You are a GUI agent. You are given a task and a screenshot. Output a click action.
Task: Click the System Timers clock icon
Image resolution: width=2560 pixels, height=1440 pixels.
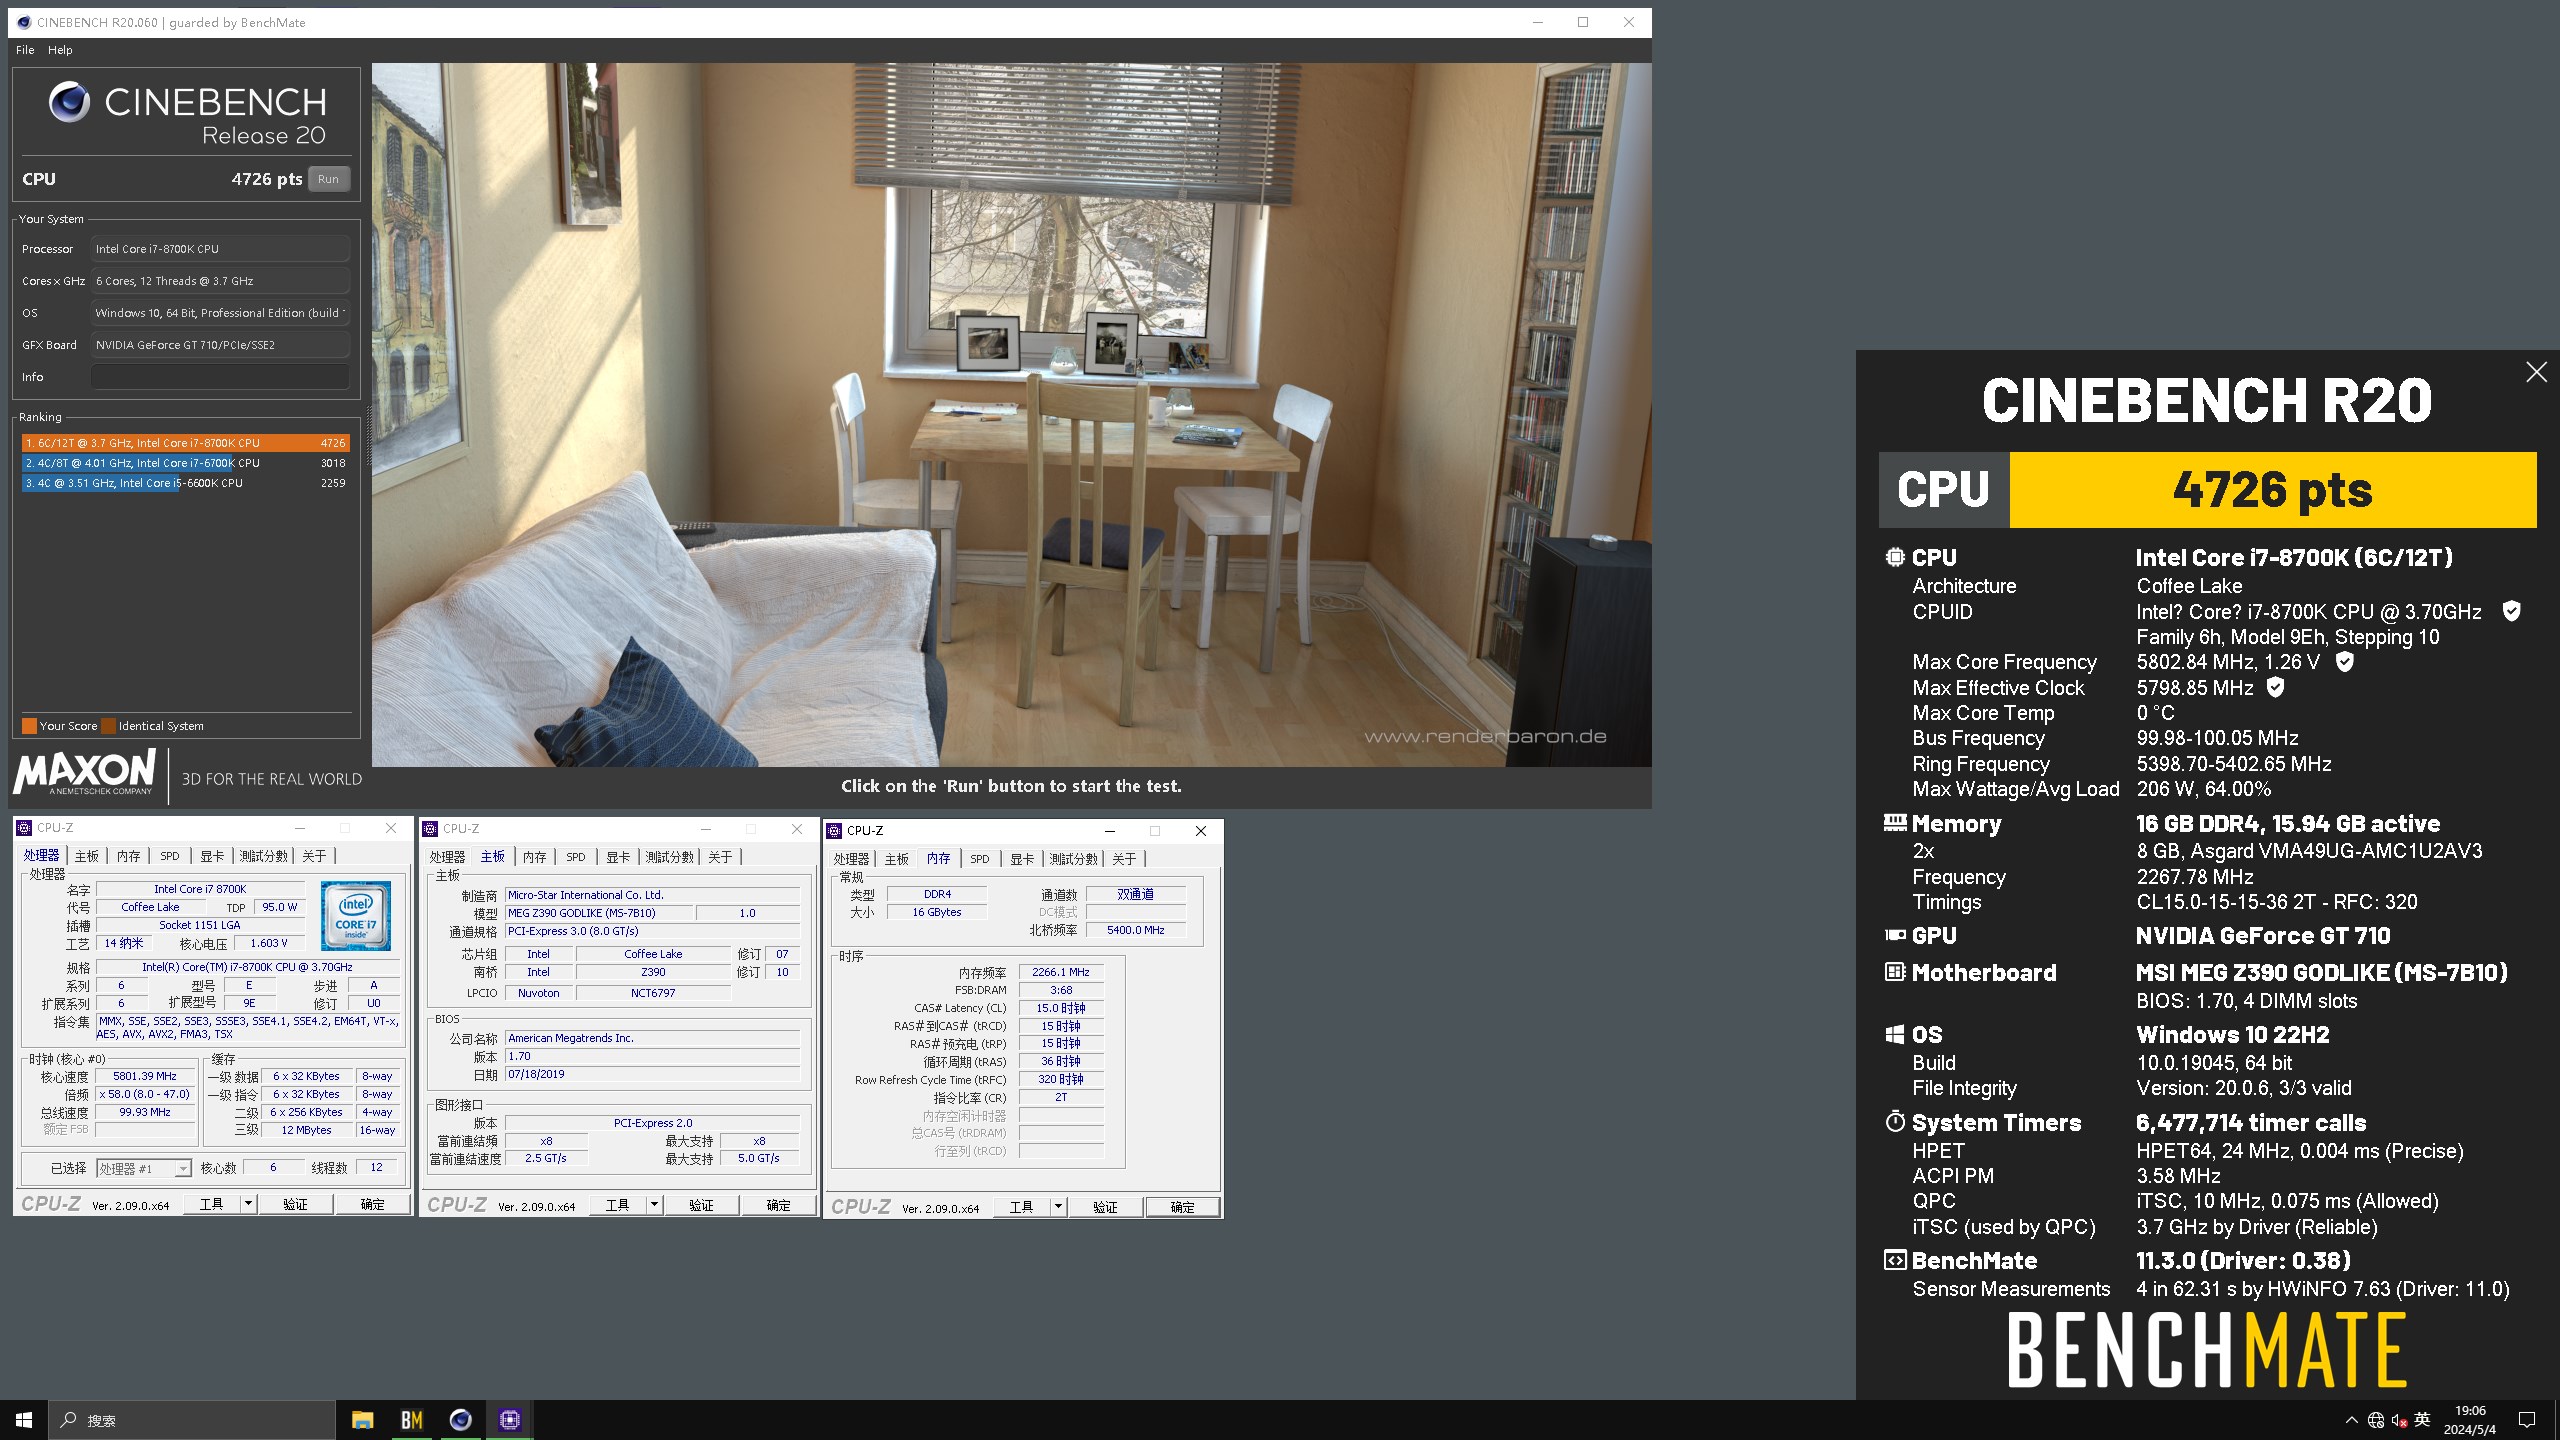coord(1894,1121)
